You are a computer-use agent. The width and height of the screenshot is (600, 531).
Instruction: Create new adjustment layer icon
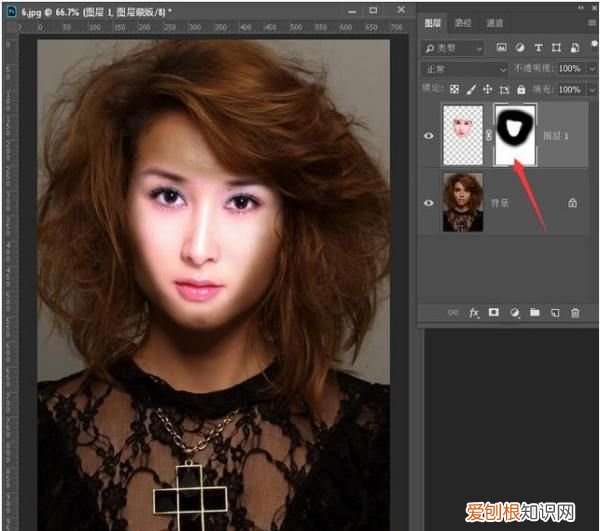click(x=515, y=313)
